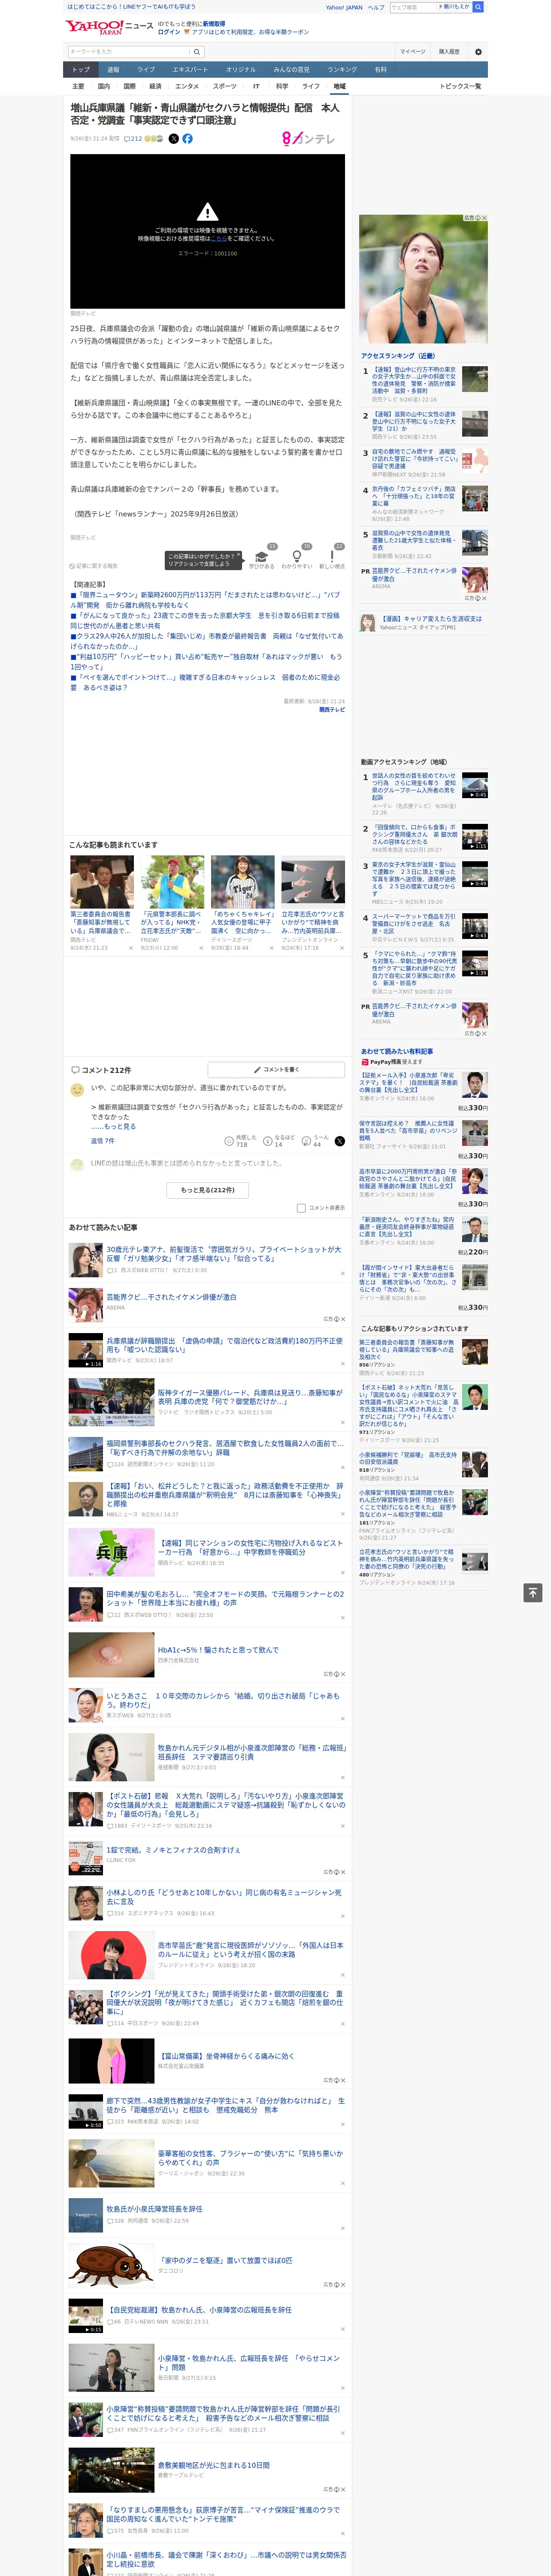Open the HbA1c→5% ad link

(x=218, y=1650)
